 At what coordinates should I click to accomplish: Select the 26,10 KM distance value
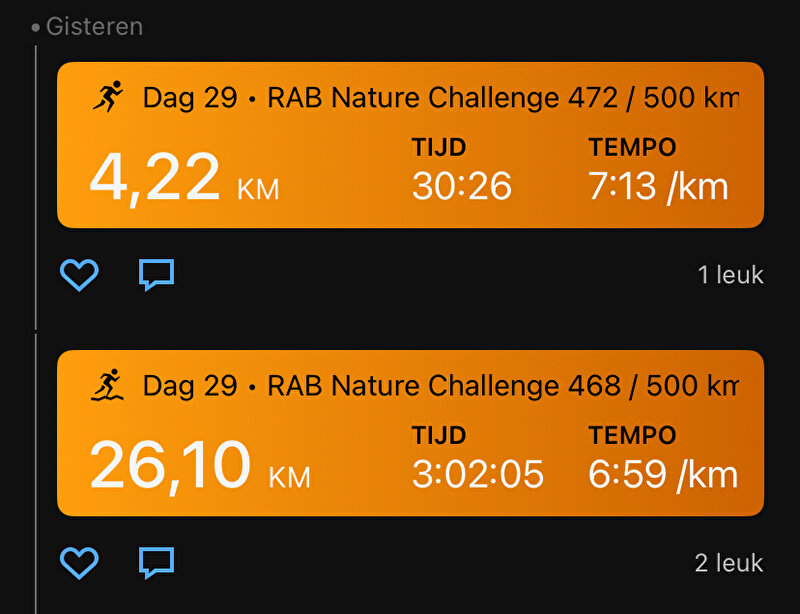pos(200,466)
